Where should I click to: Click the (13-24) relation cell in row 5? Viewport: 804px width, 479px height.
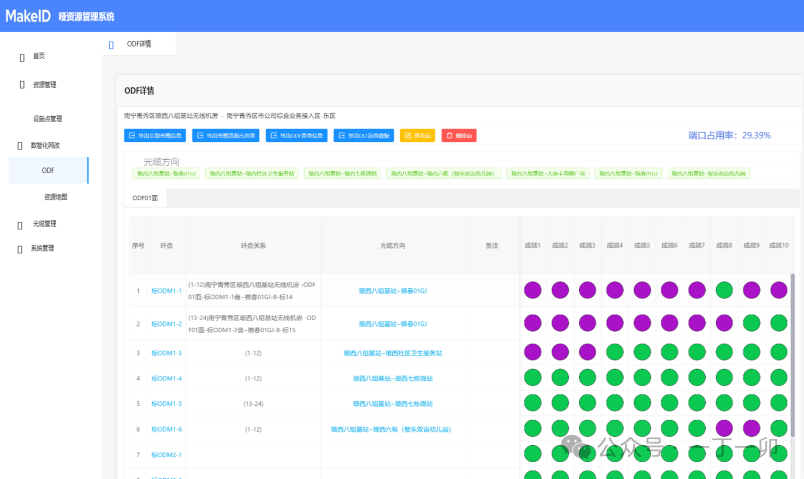[x=253, y=404]
